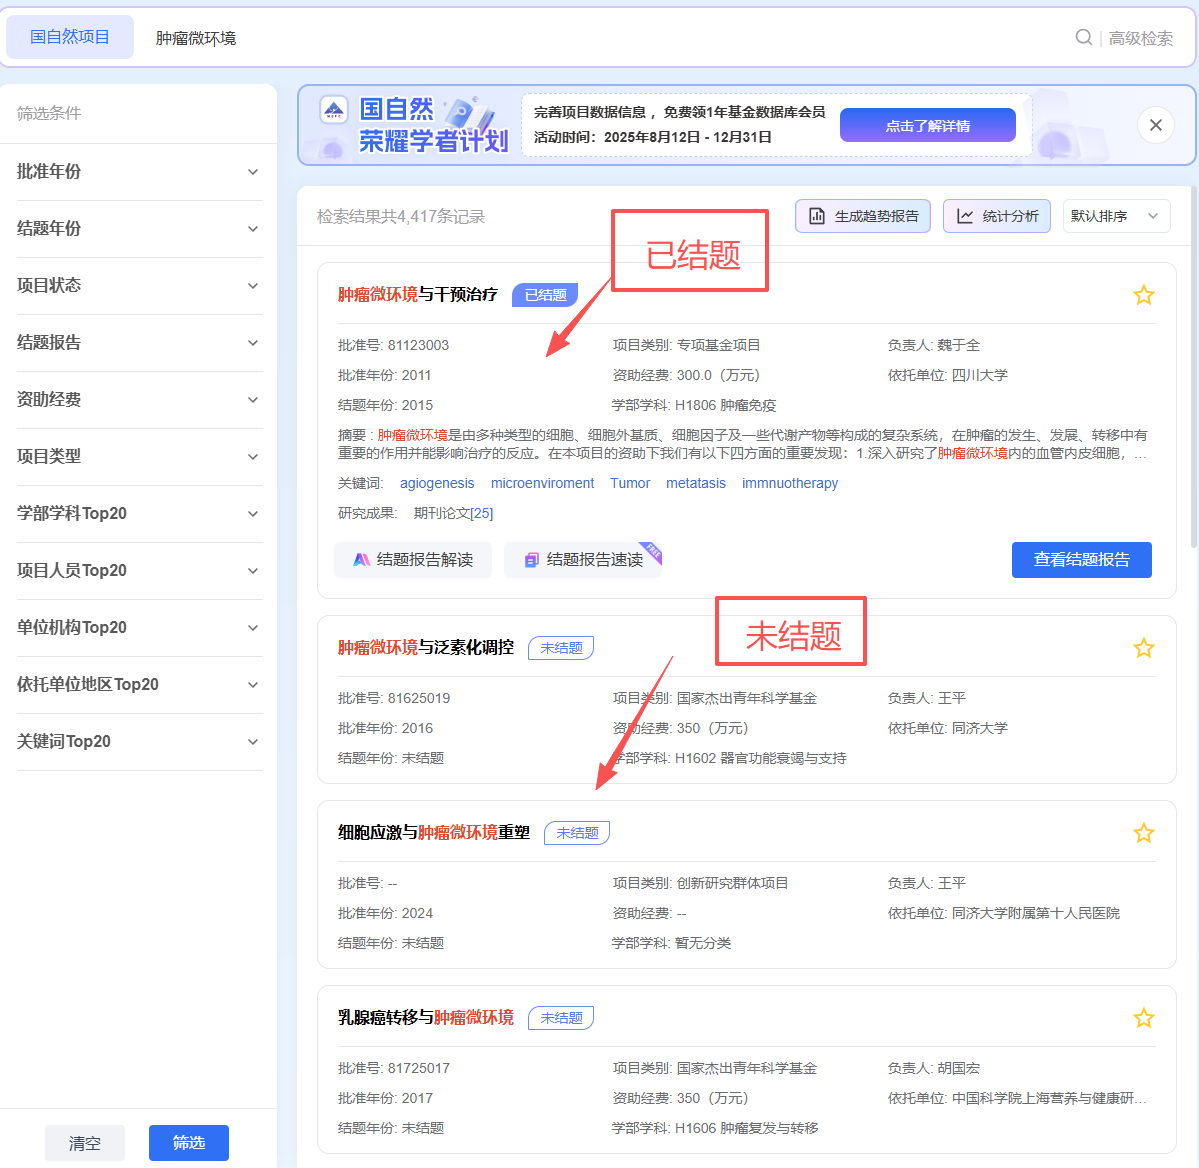This screenshot has height=1168, width=1199.
Task: Click text 检索结果共4,417条记录
Action: (x=401, y=216)
